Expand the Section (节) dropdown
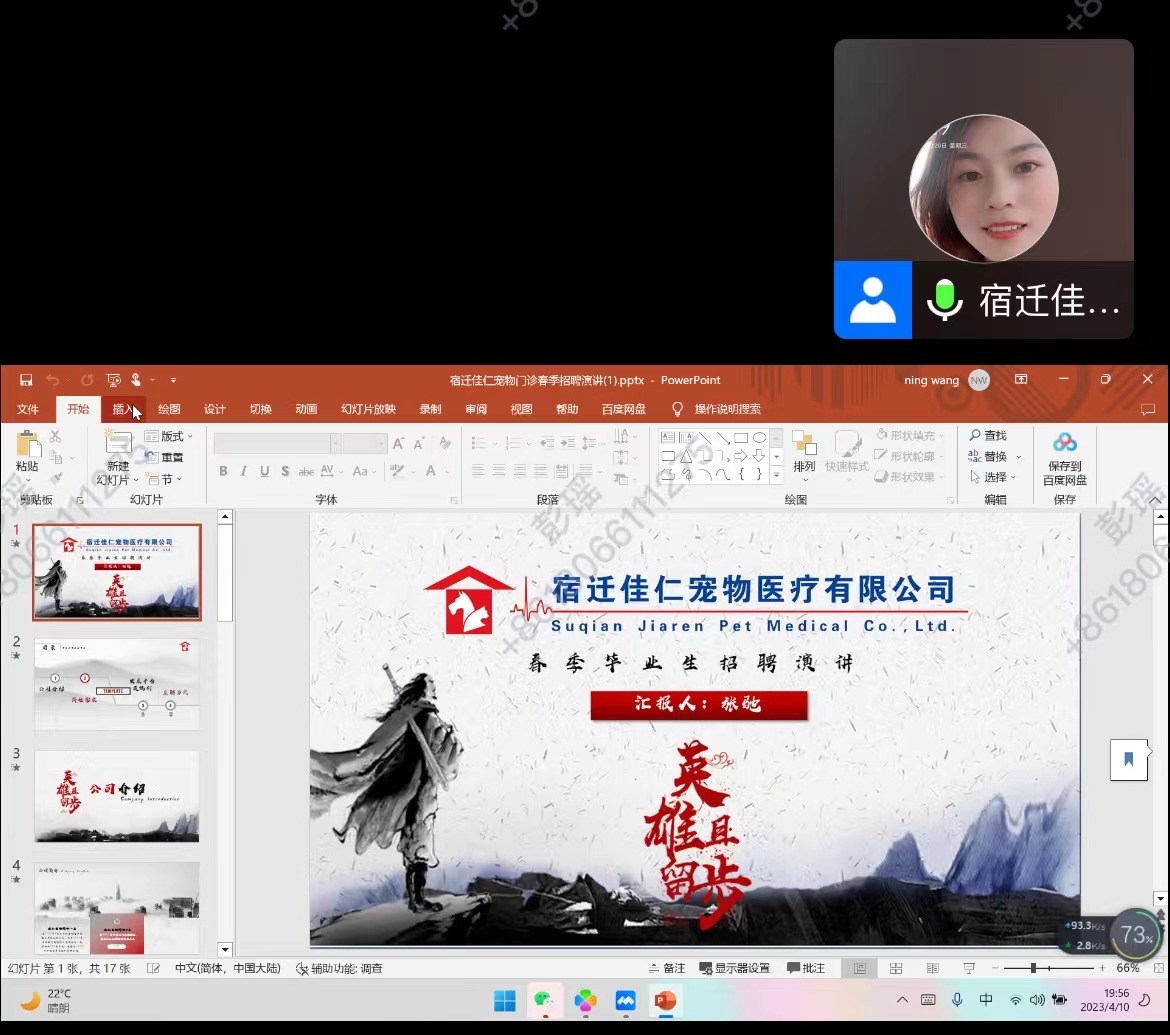The image size is (1170, 1035). (164, 480)
